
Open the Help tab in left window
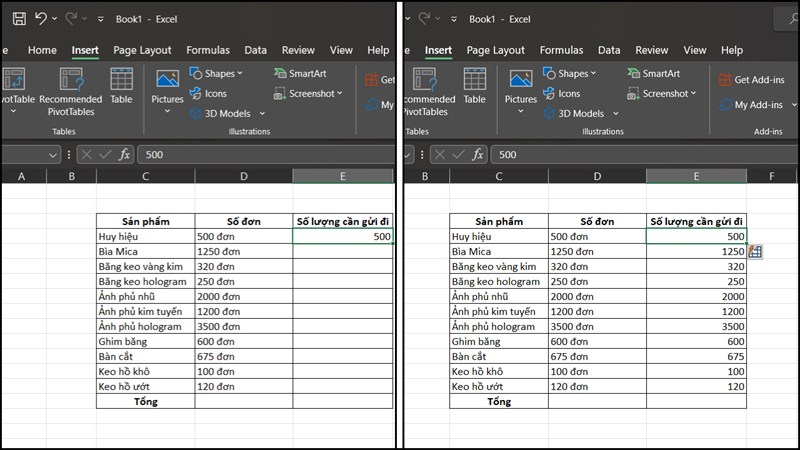coord(378,50)
